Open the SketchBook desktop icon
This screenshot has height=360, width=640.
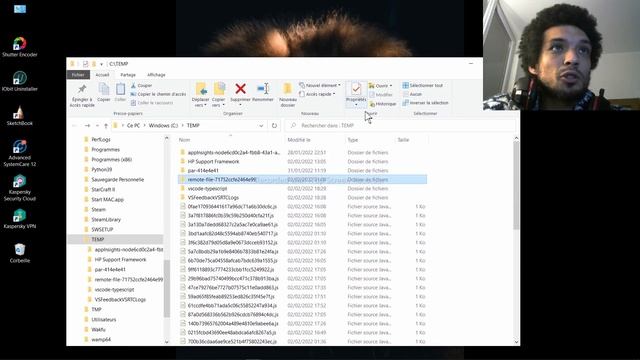(20, 116)
